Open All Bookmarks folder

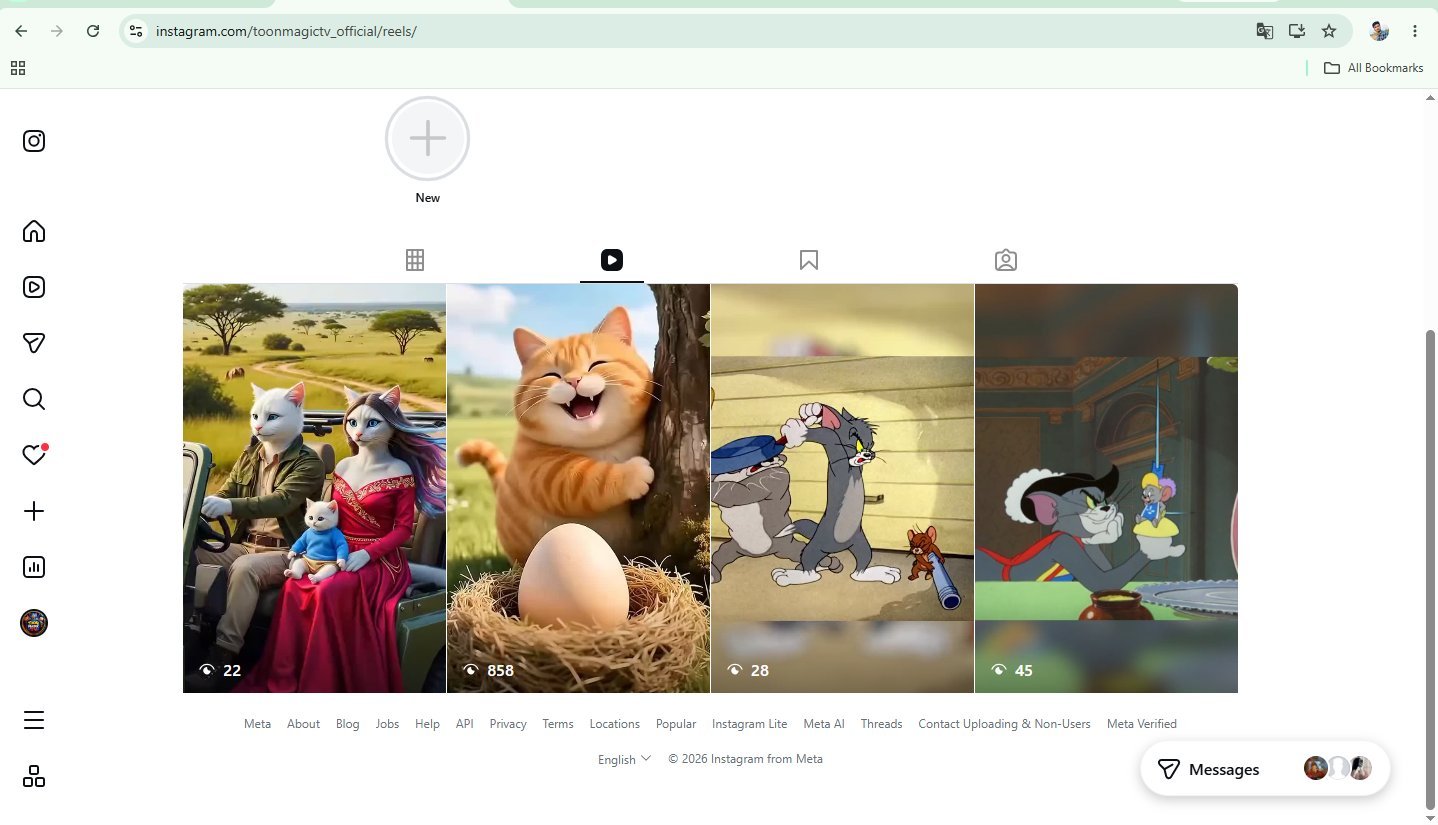point(1373,68)
